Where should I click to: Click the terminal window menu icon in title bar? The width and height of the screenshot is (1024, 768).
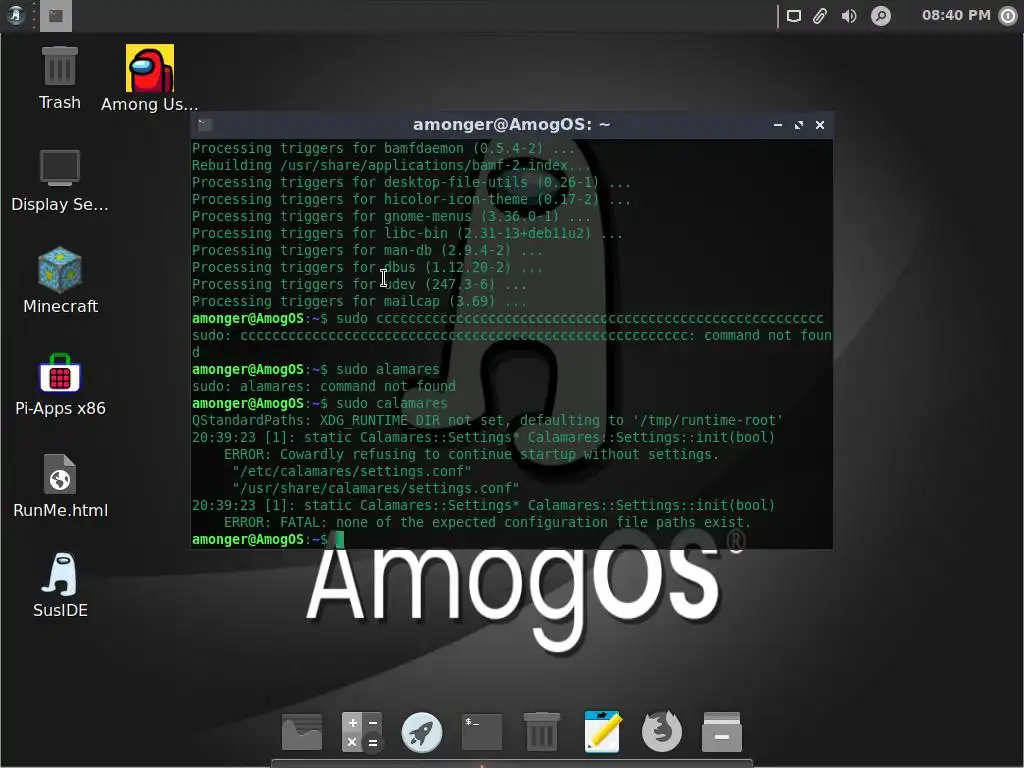click(x=204, y=124)
